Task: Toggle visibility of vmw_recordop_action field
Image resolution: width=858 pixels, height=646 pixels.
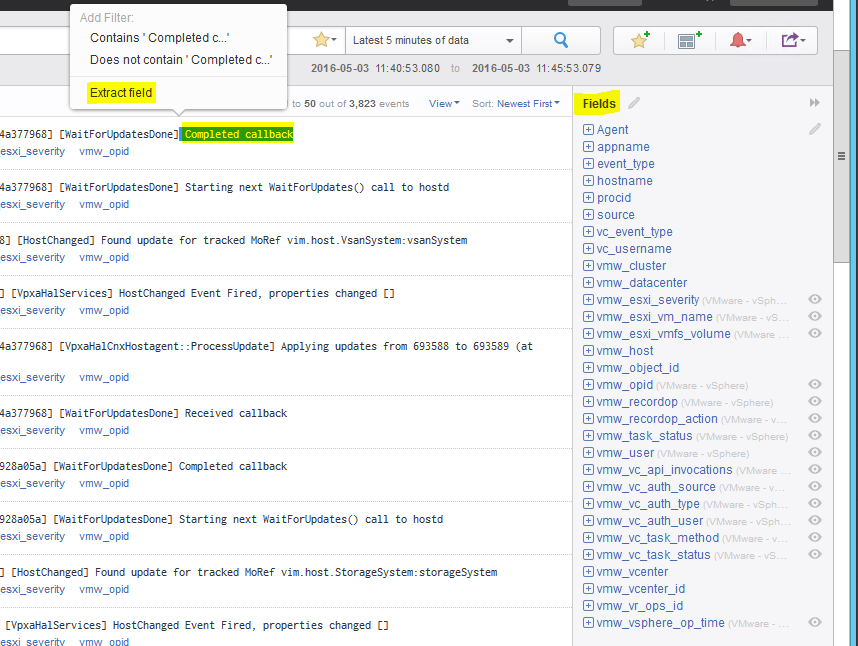Action: 815,418
